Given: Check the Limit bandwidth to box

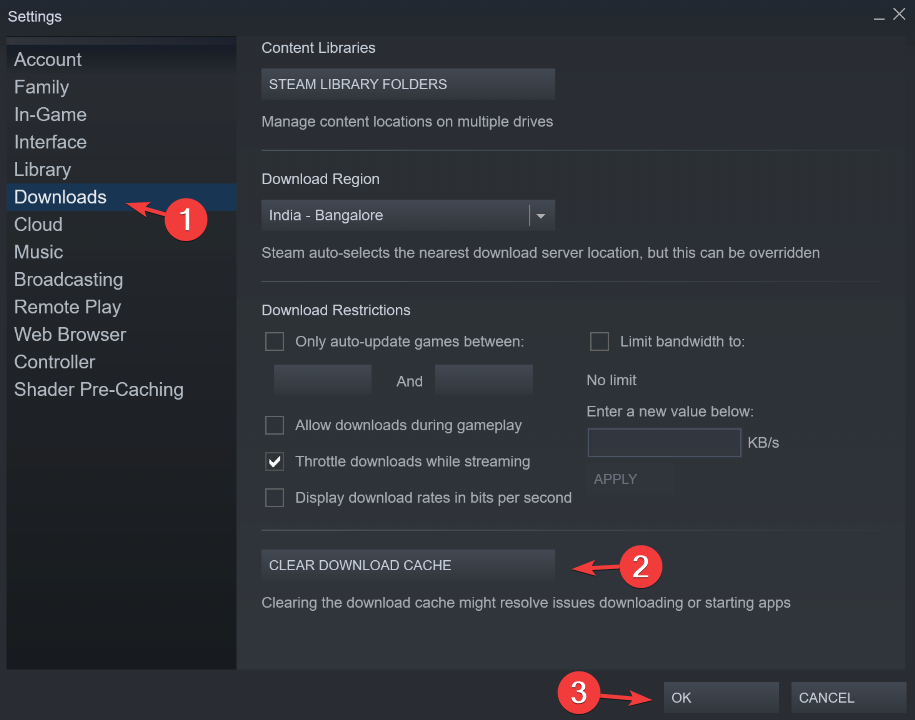Looking at the screenshot, I should pos(599,341).
